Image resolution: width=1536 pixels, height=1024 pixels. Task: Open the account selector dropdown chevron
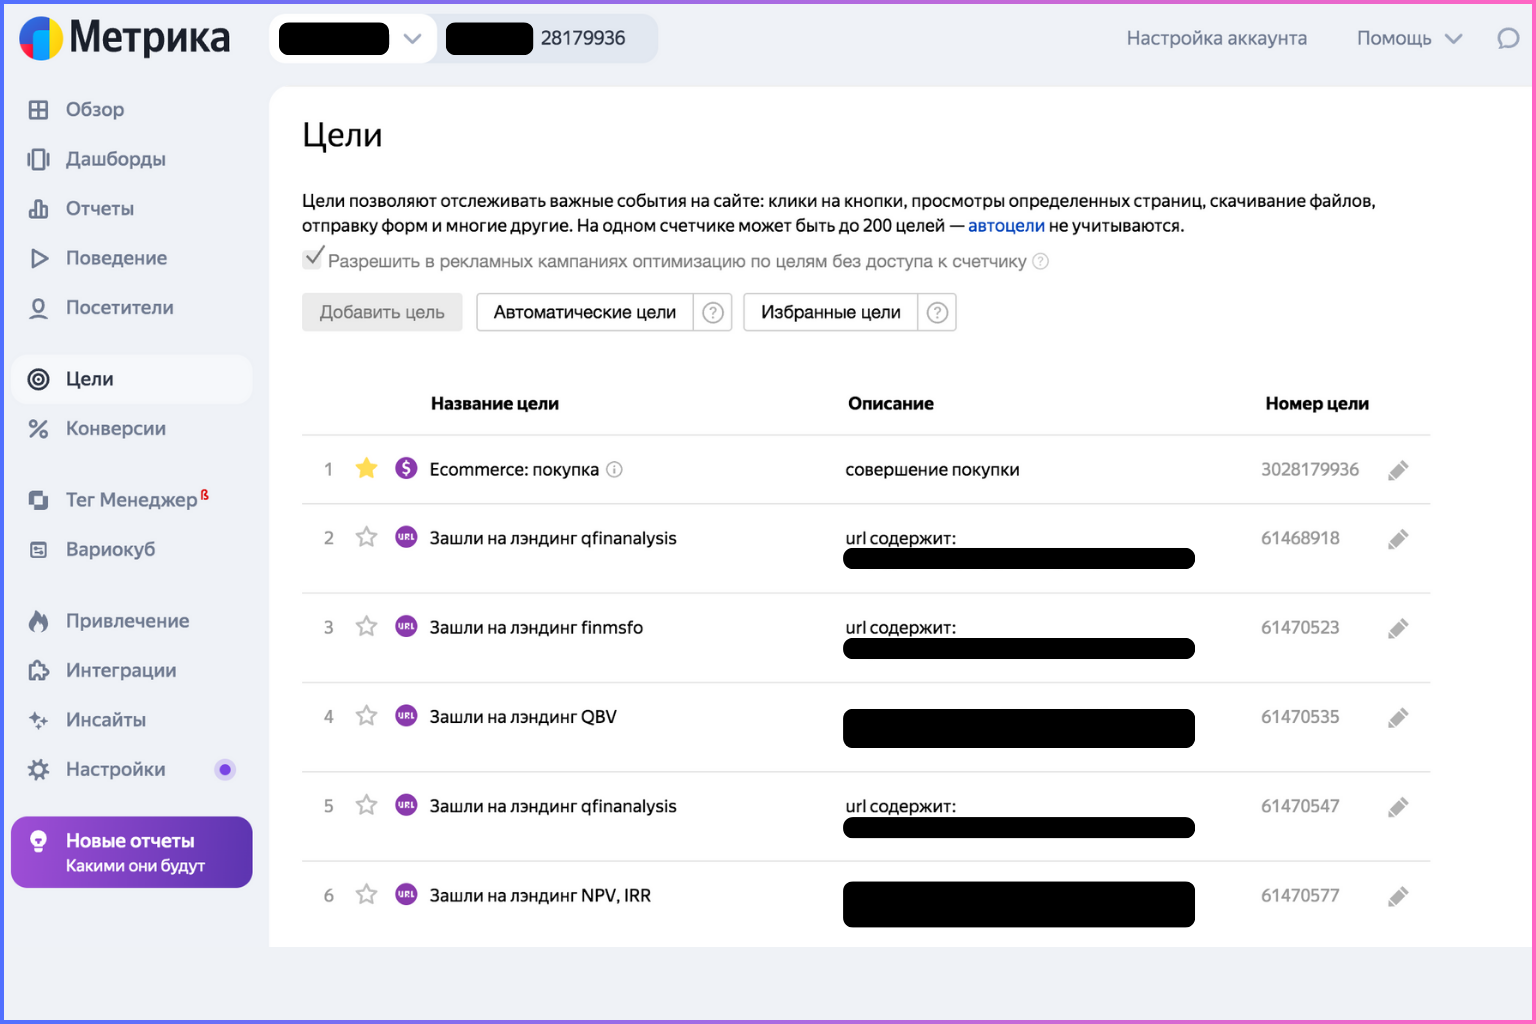click(x=412, y=39)
